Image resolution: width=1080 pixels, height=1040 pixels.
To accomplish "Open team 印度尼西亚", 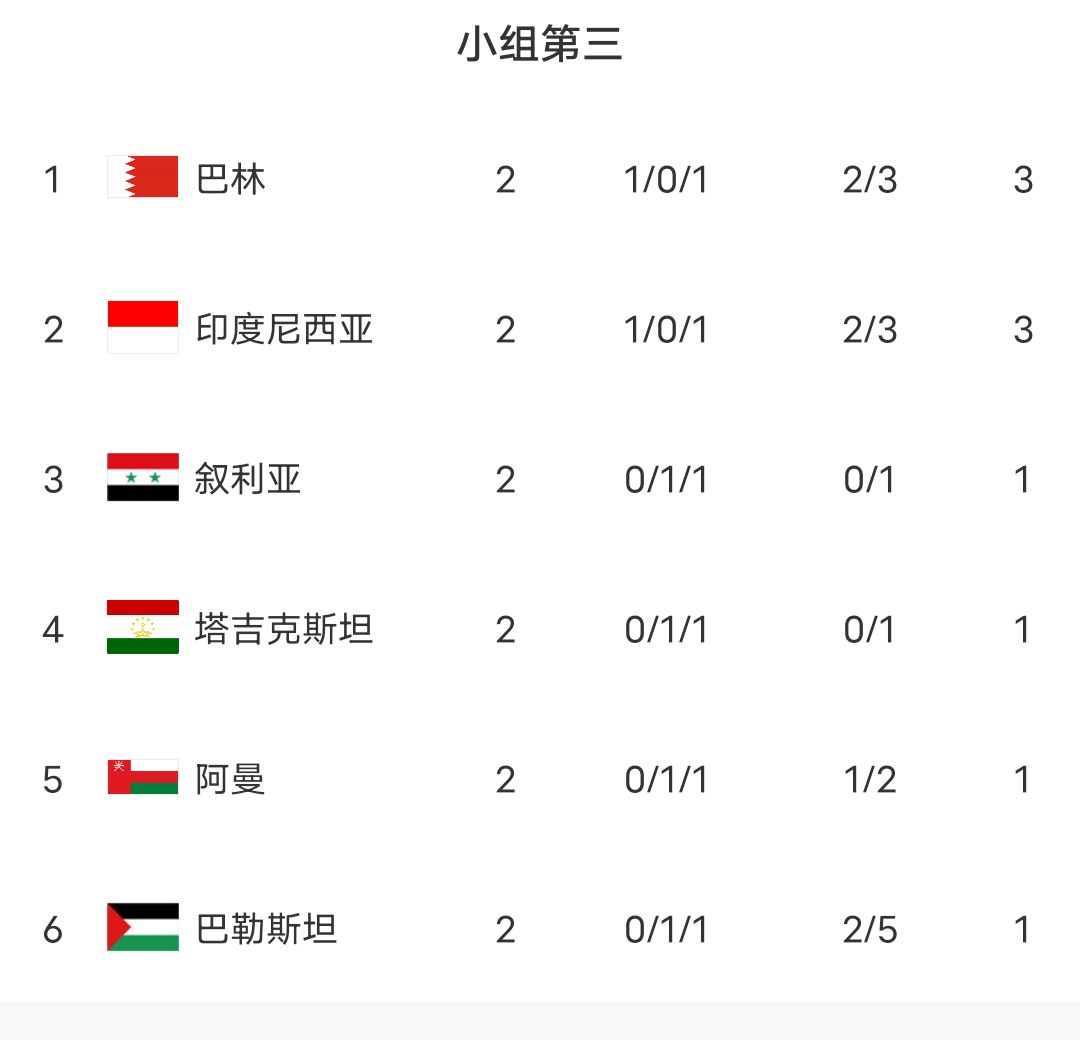I will 284,329.
